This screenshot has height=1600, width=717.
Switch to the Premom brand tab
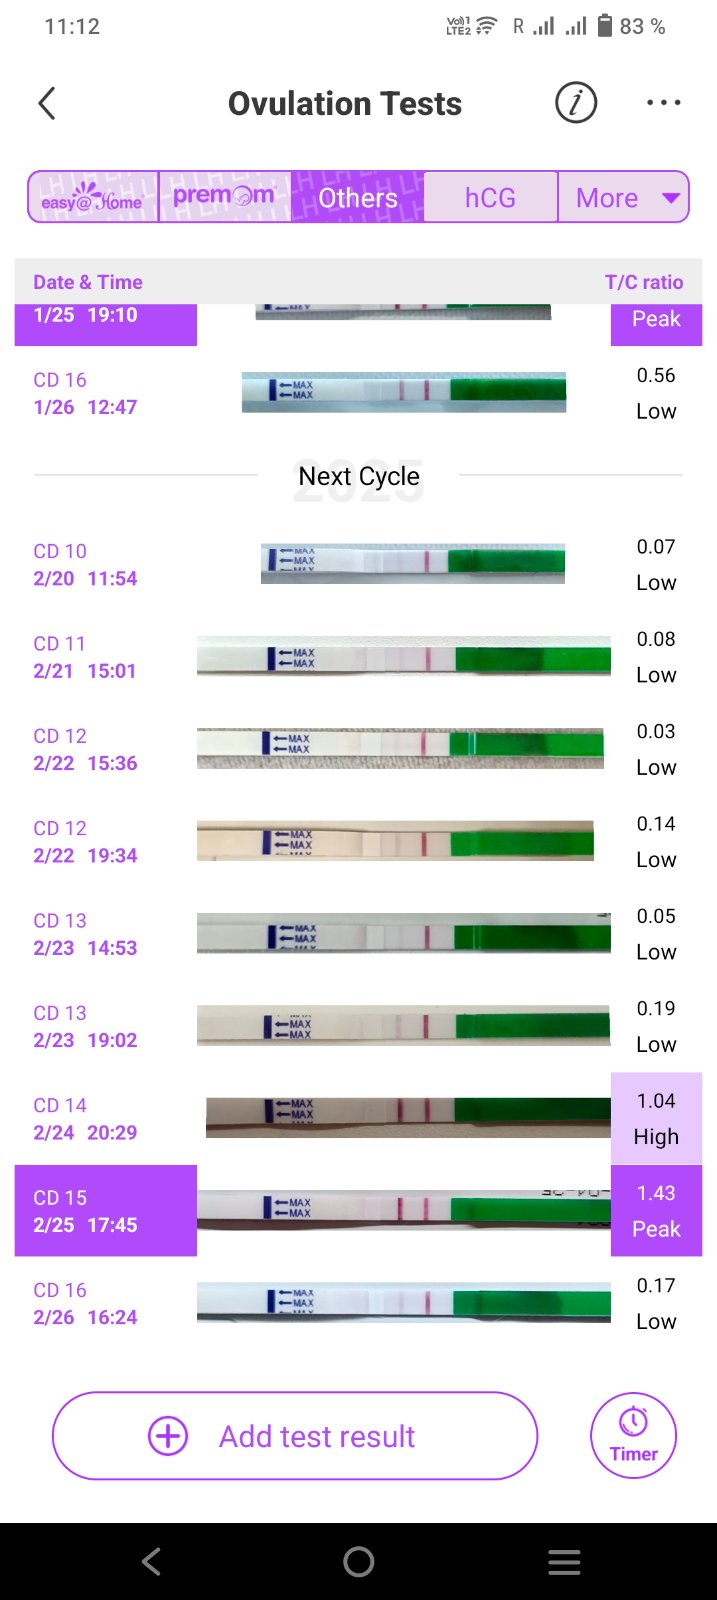(224, 197)
